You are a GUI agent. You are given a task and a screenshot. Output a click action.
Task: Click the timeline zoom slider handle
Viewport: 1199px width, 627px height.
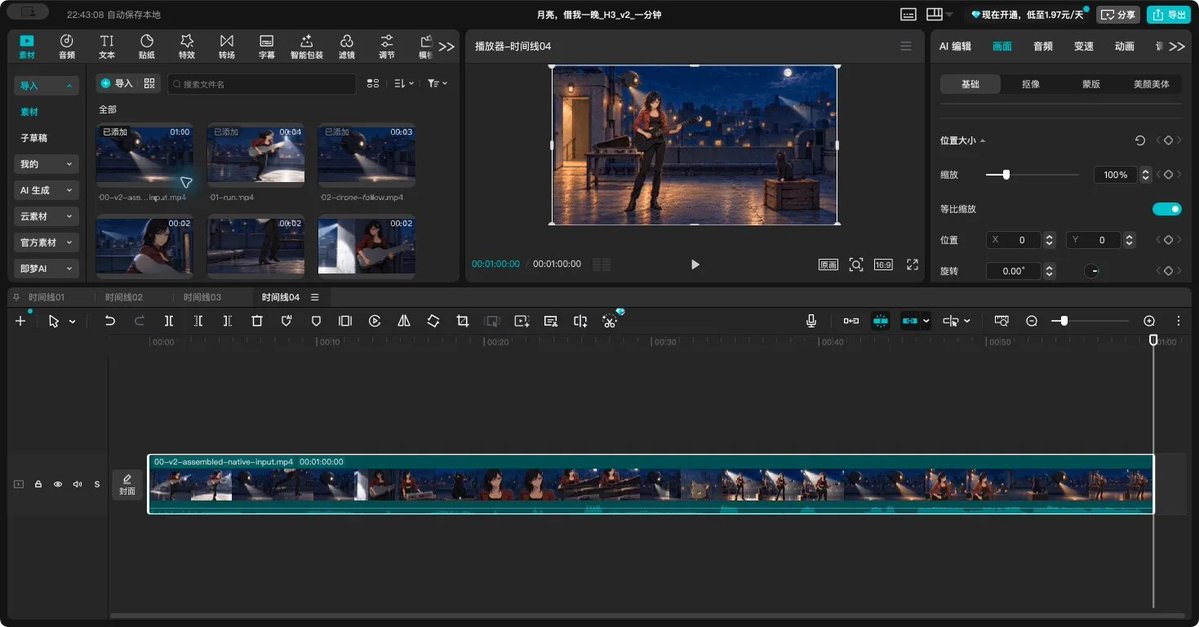(x=1064, y=321)
